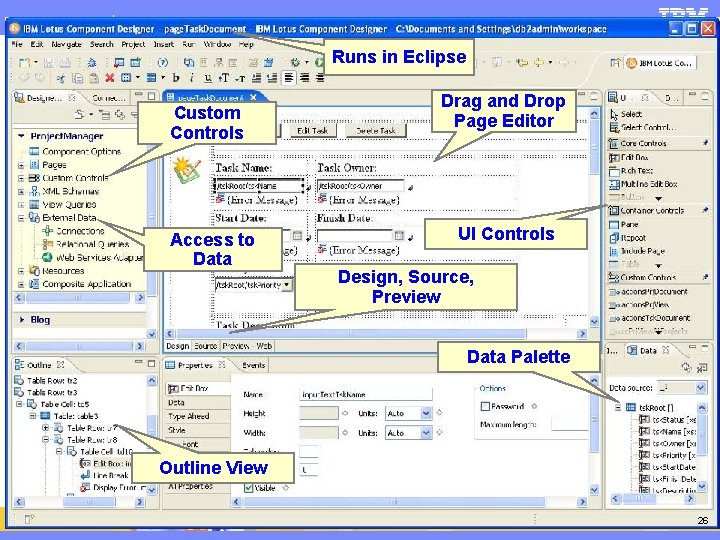Toggle pin on Container Controls drawer
The width and height of the screenshot is (720, 540).
pyautogui.click(x=705, y=210)
